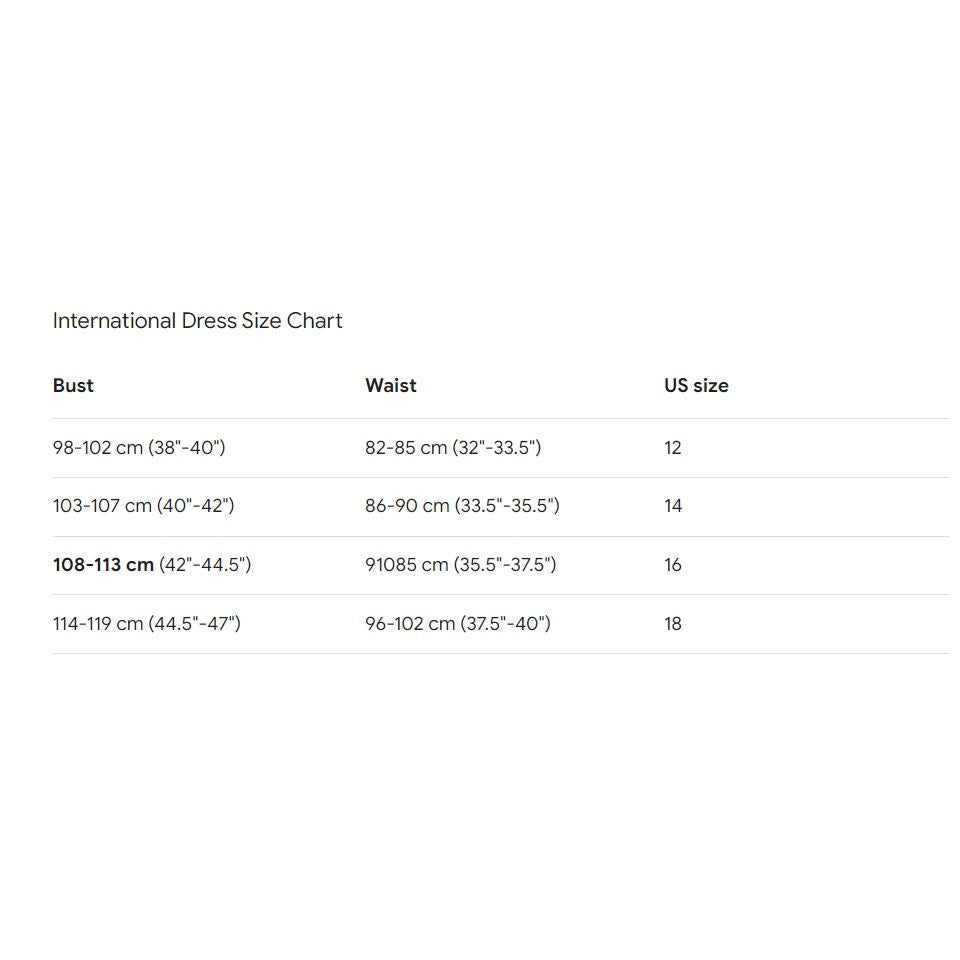Click US size 16 cell

coord(673,564)
